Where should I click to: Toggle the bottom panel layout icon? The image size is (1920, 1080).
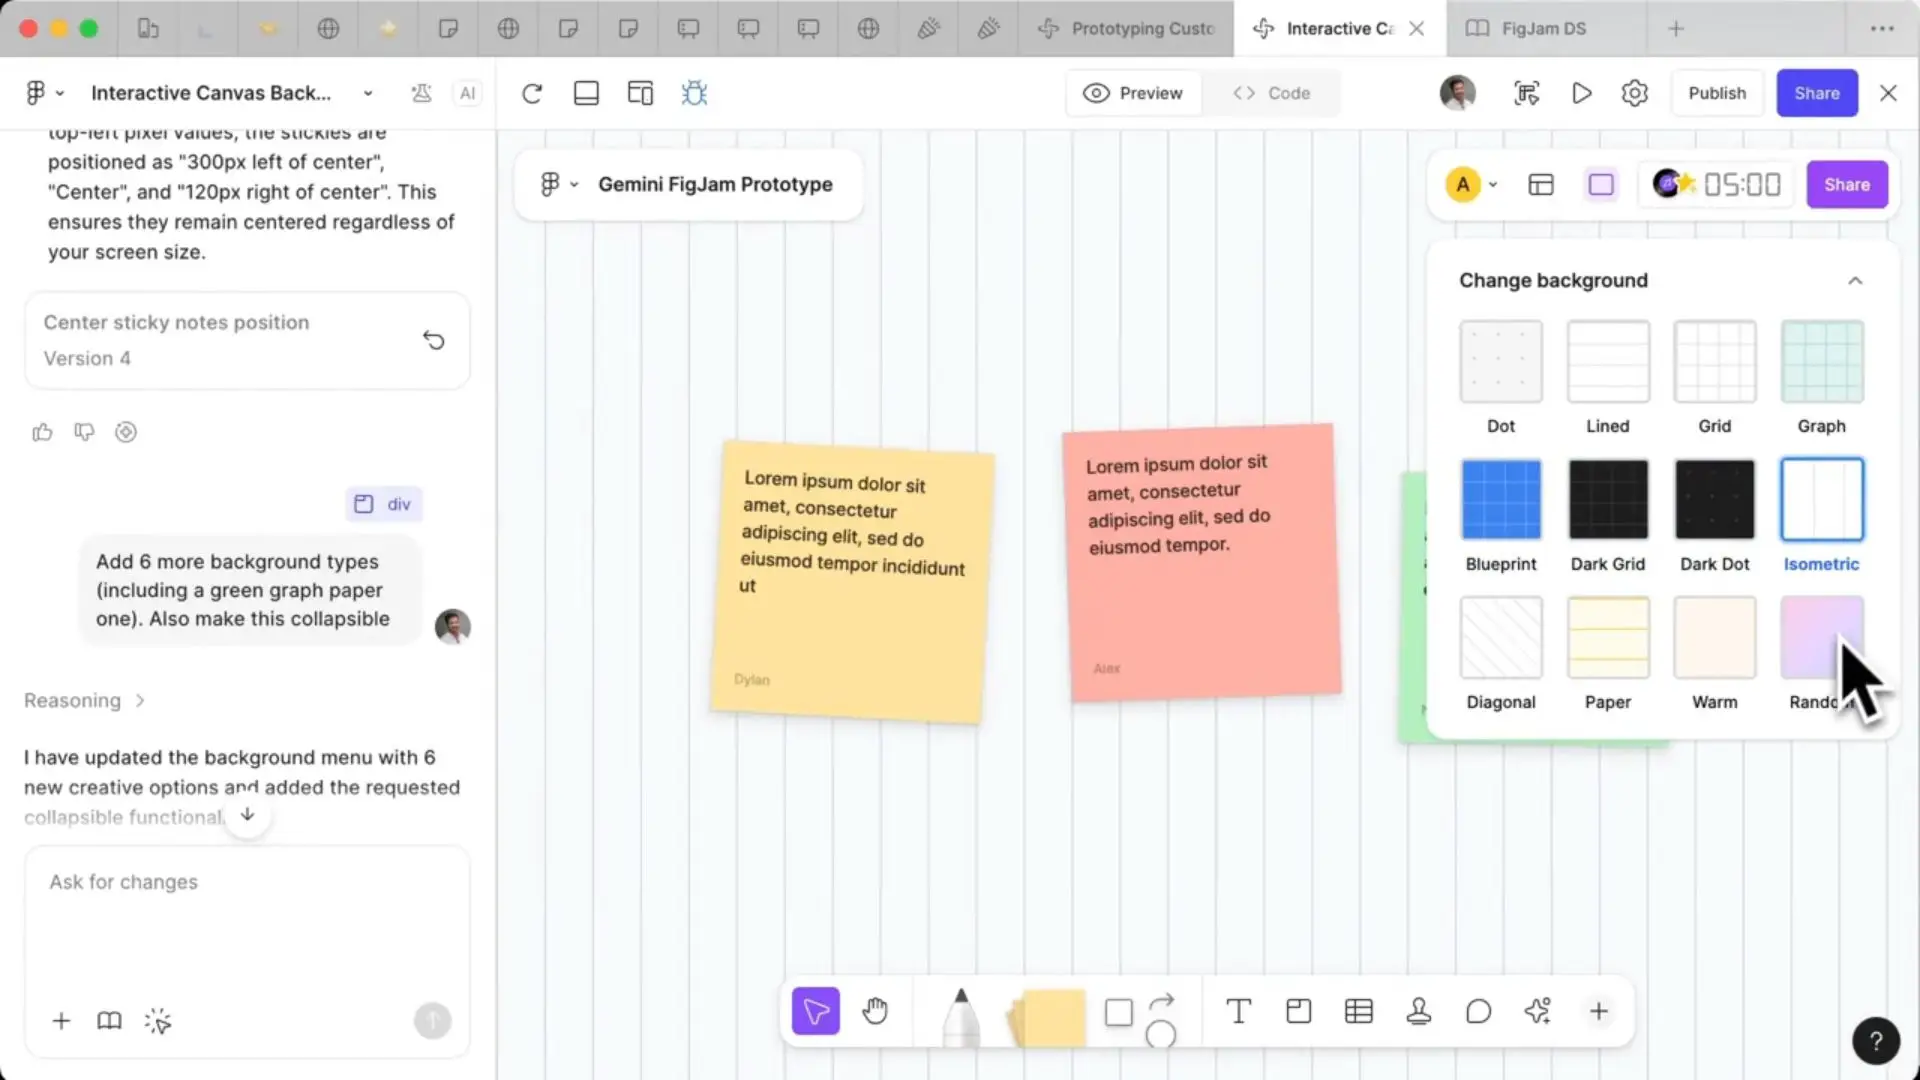point(586,93)
